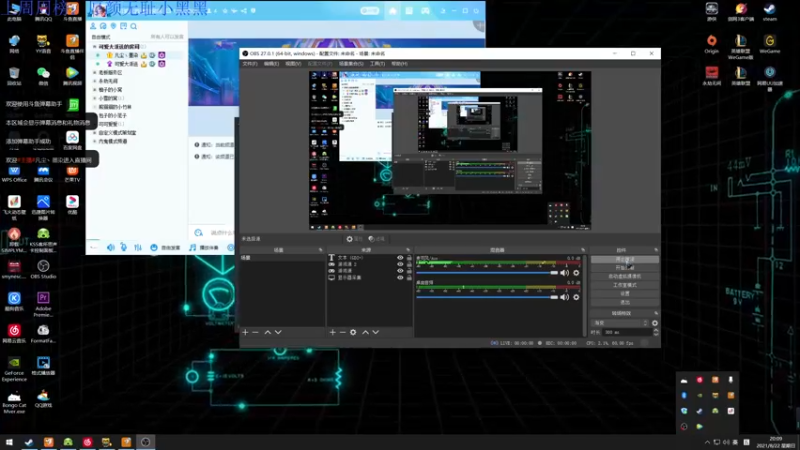Viewport: 800px width, 450px height.
Task: Open FormatFactory desktop shortcut
Action: 43,334
